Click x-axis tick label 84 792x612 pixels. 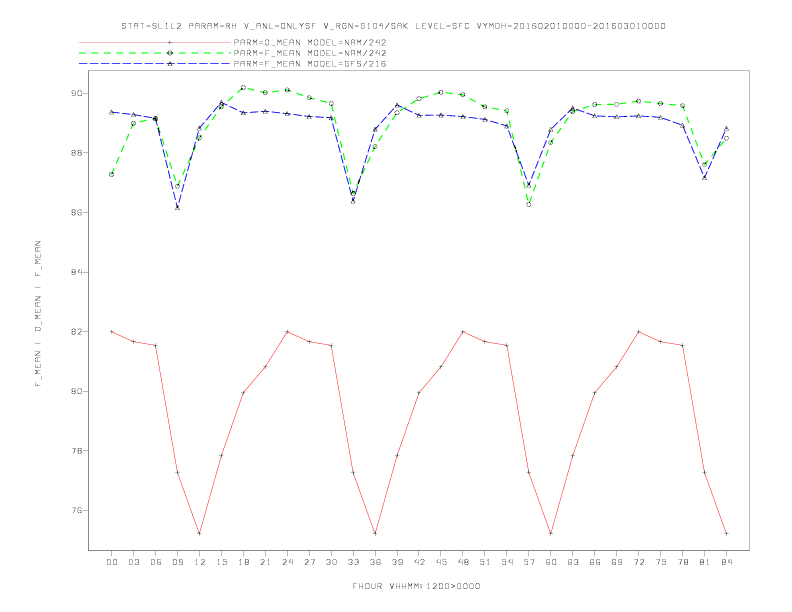pyautogui.click(x=727, y=562)
